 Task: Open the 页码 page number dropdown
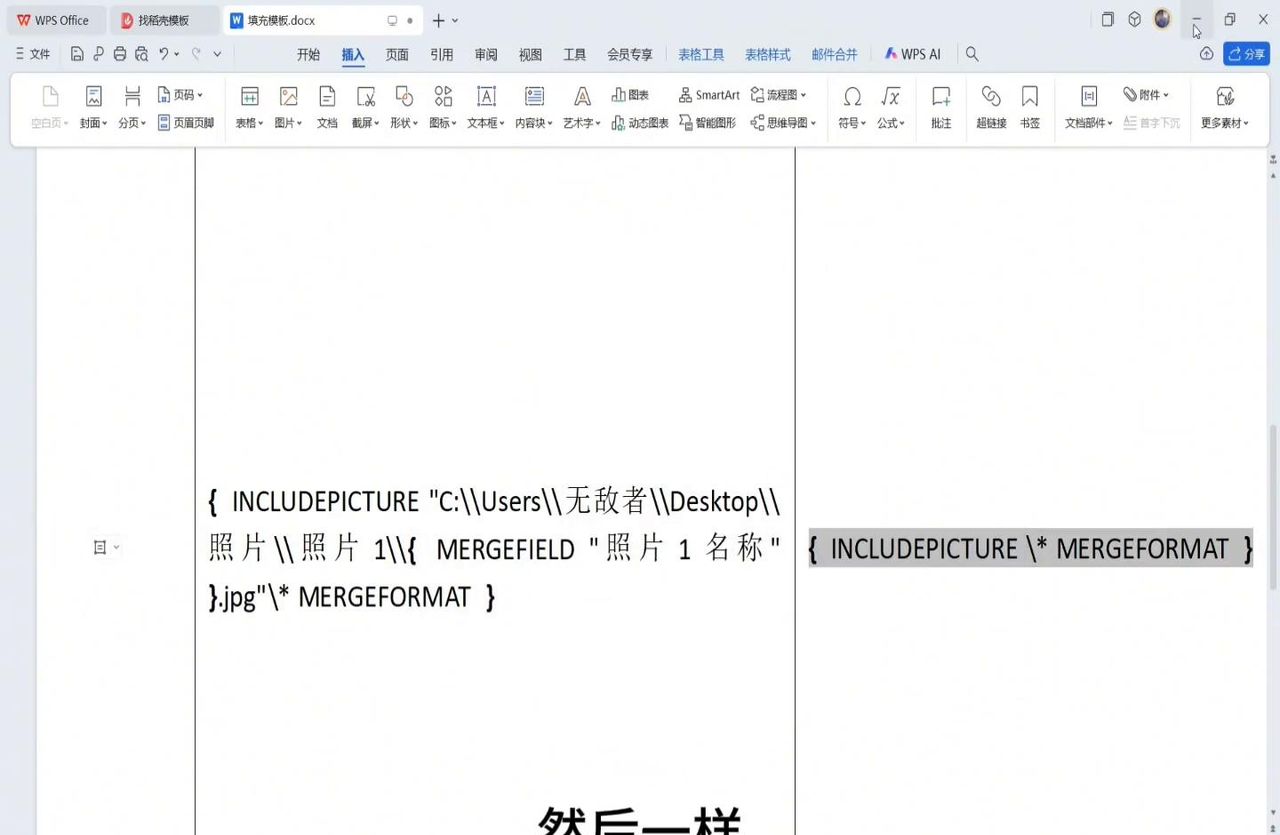click(183, 94)
